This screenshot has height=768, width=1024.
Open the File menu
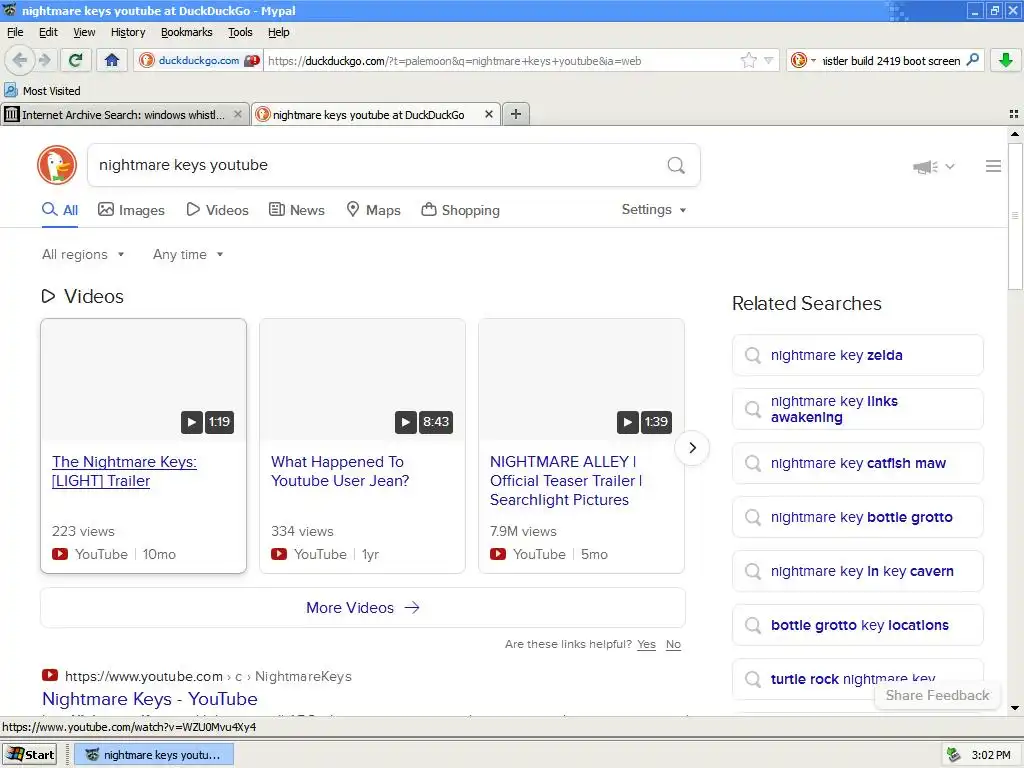(15, 32)
